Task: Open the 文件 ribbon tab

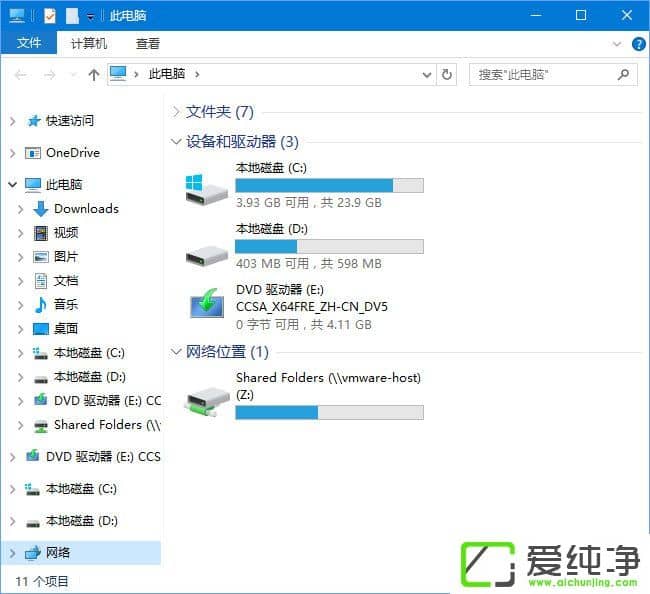Action: point(29,43)
